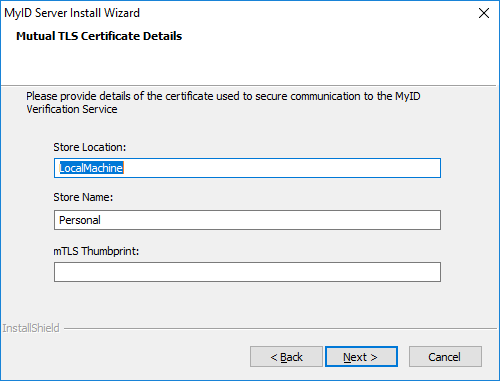The height and width of the screenshot is (381, 500).
Task: Go back using the Back button
Action: pyautogui.click(x=286, y=357)
